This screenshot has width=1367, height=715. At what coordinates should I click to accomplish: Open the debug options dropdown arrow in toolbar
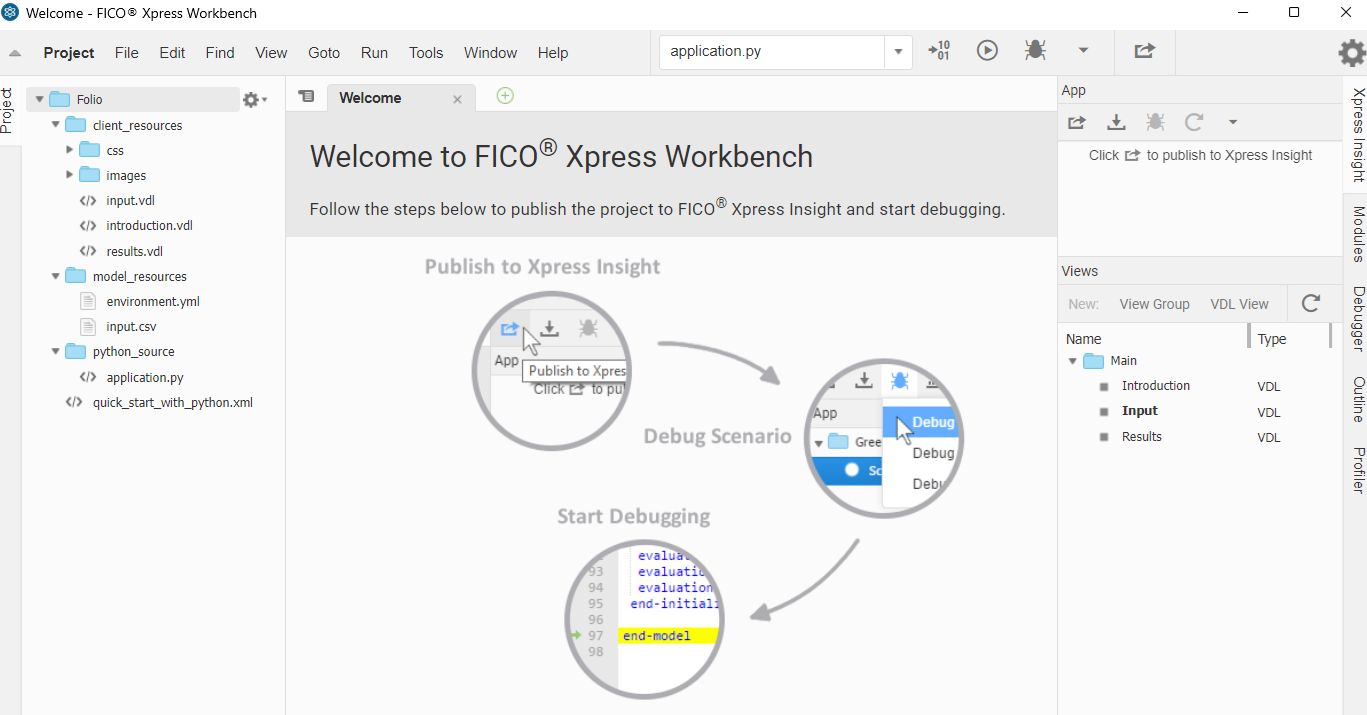coord(1083,50)
